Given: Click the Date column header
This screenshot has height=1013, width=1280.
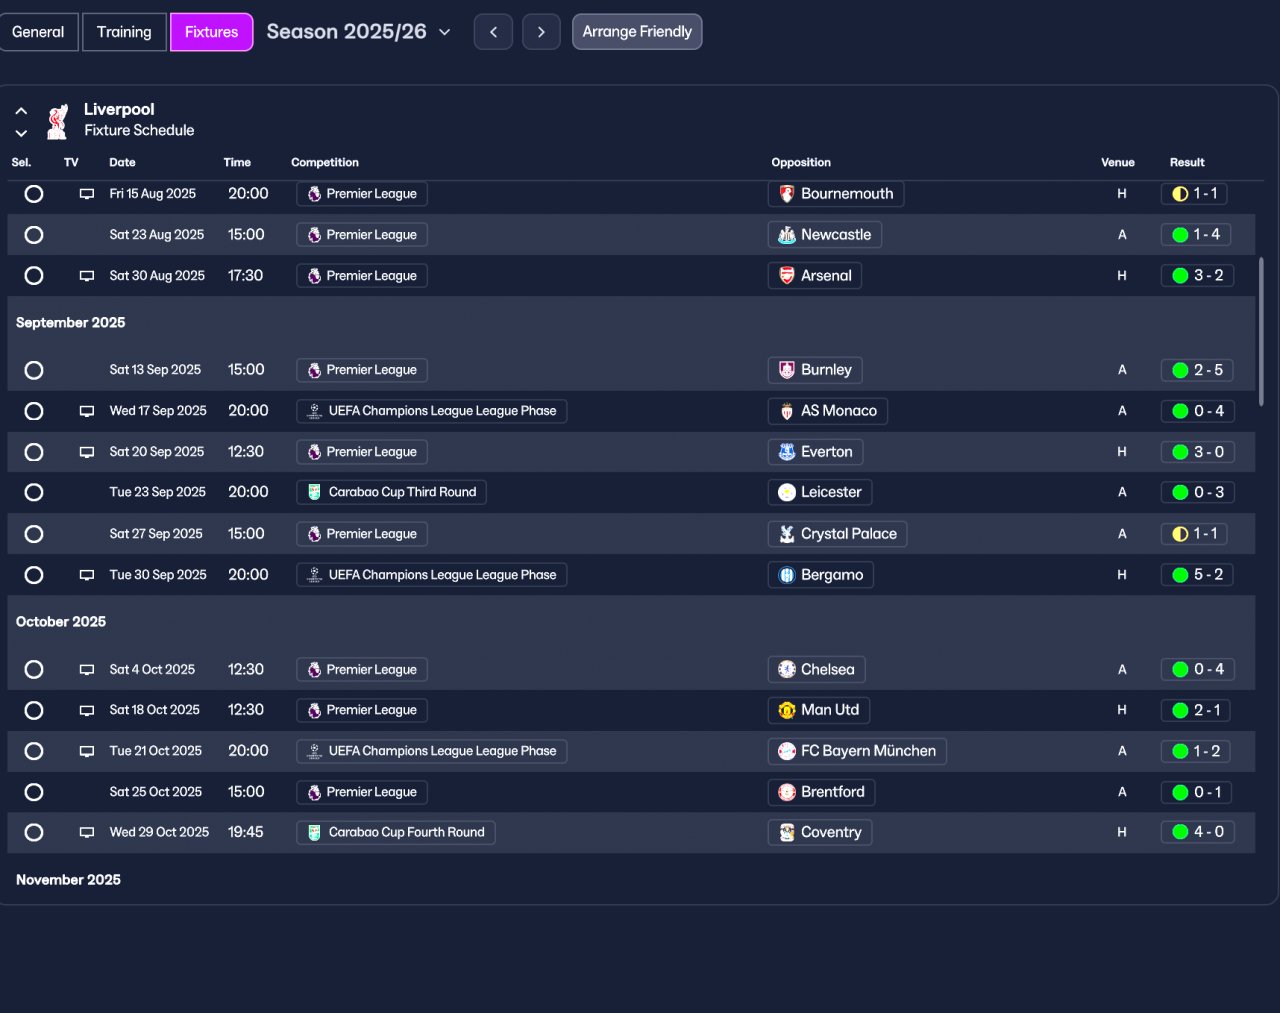Looking at the screenshot, I should pos(122,162).
